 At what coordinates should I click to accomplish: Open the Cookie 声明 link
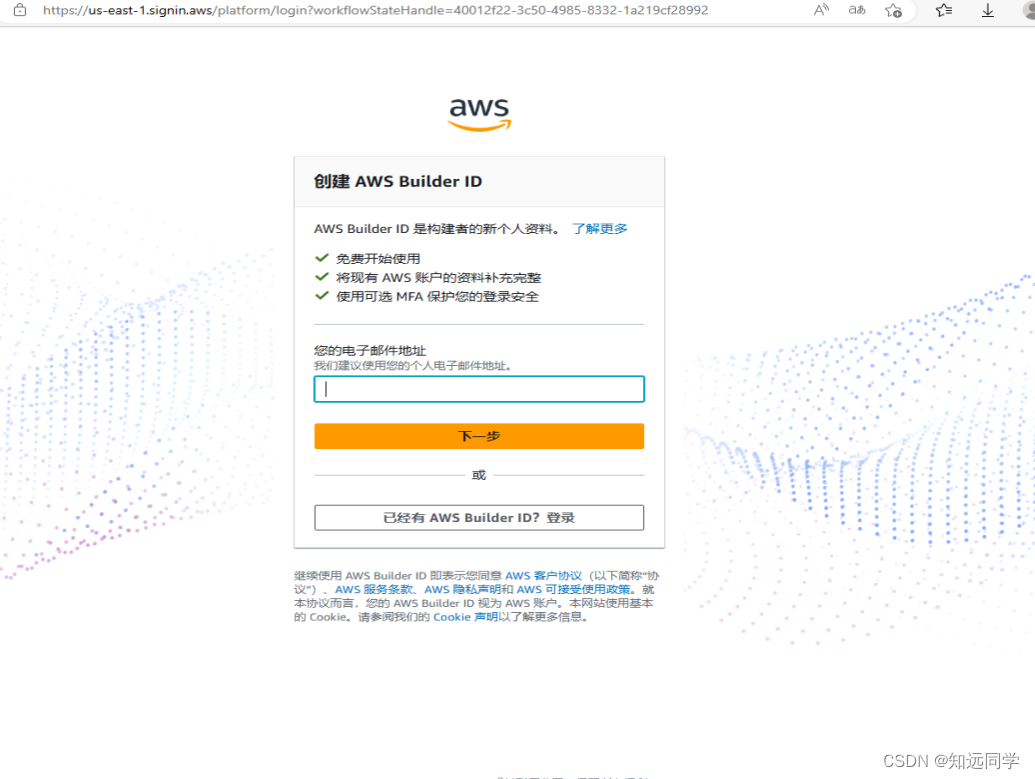pos(465,617)
